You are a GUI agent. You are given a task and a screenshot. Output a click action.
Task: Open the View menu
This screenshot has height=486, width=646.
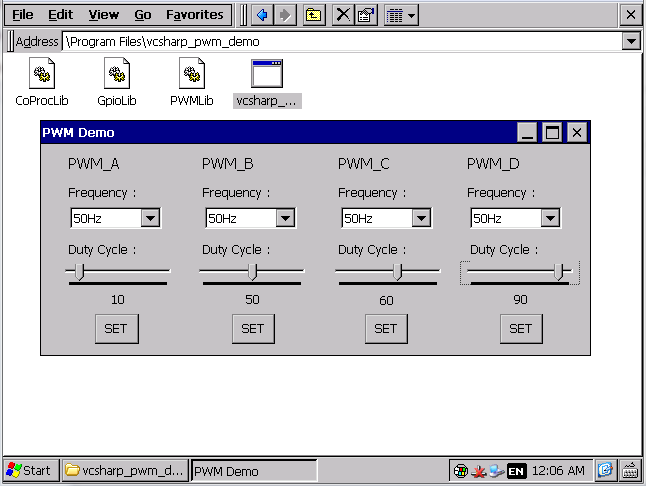tap(104, 15)
